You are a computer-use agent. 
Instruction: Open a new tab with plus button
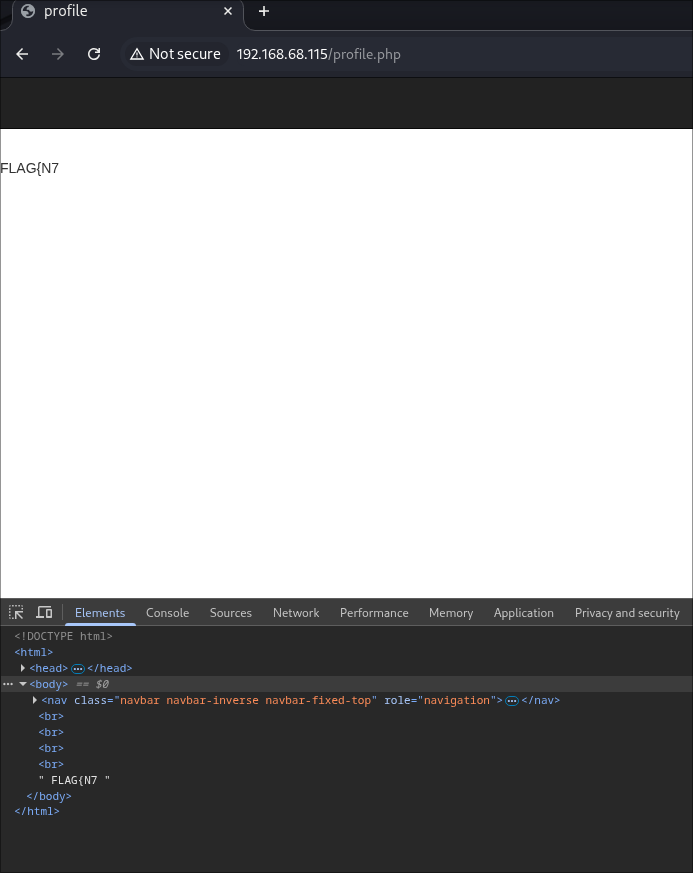(x=264, y=11)
